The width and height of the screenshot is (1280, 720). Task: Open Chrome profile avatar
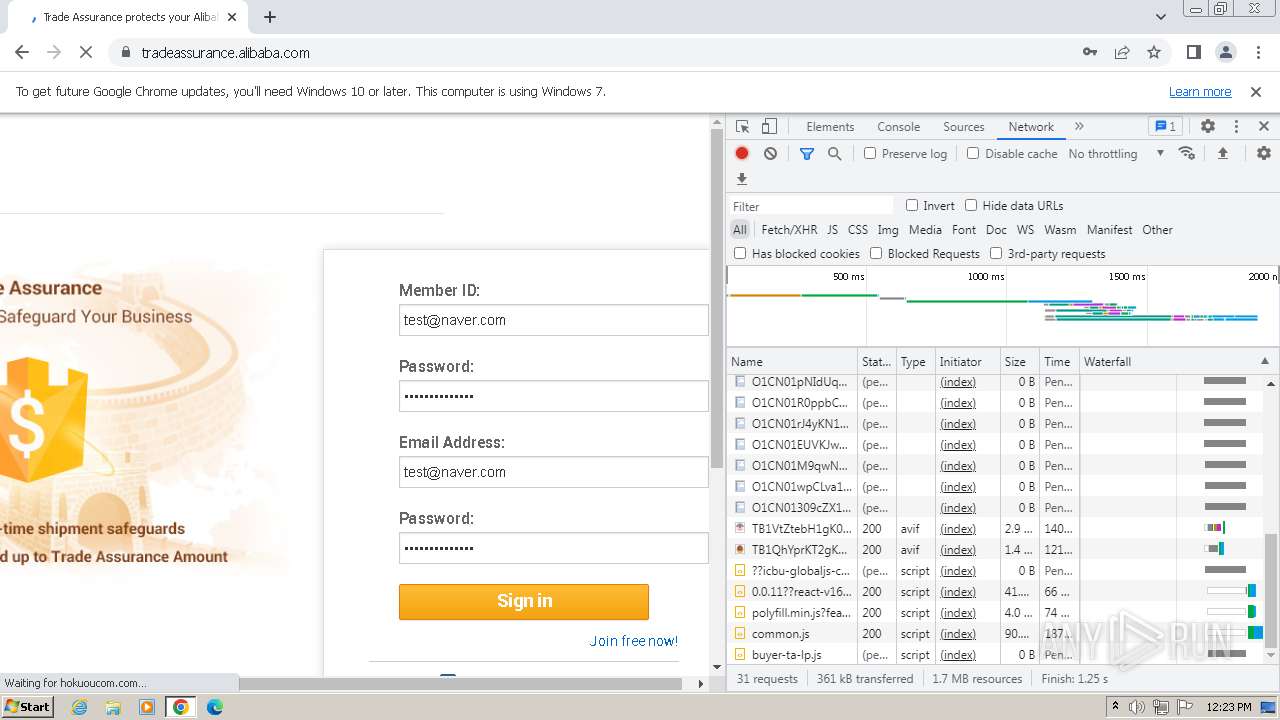pos(1226,53)
